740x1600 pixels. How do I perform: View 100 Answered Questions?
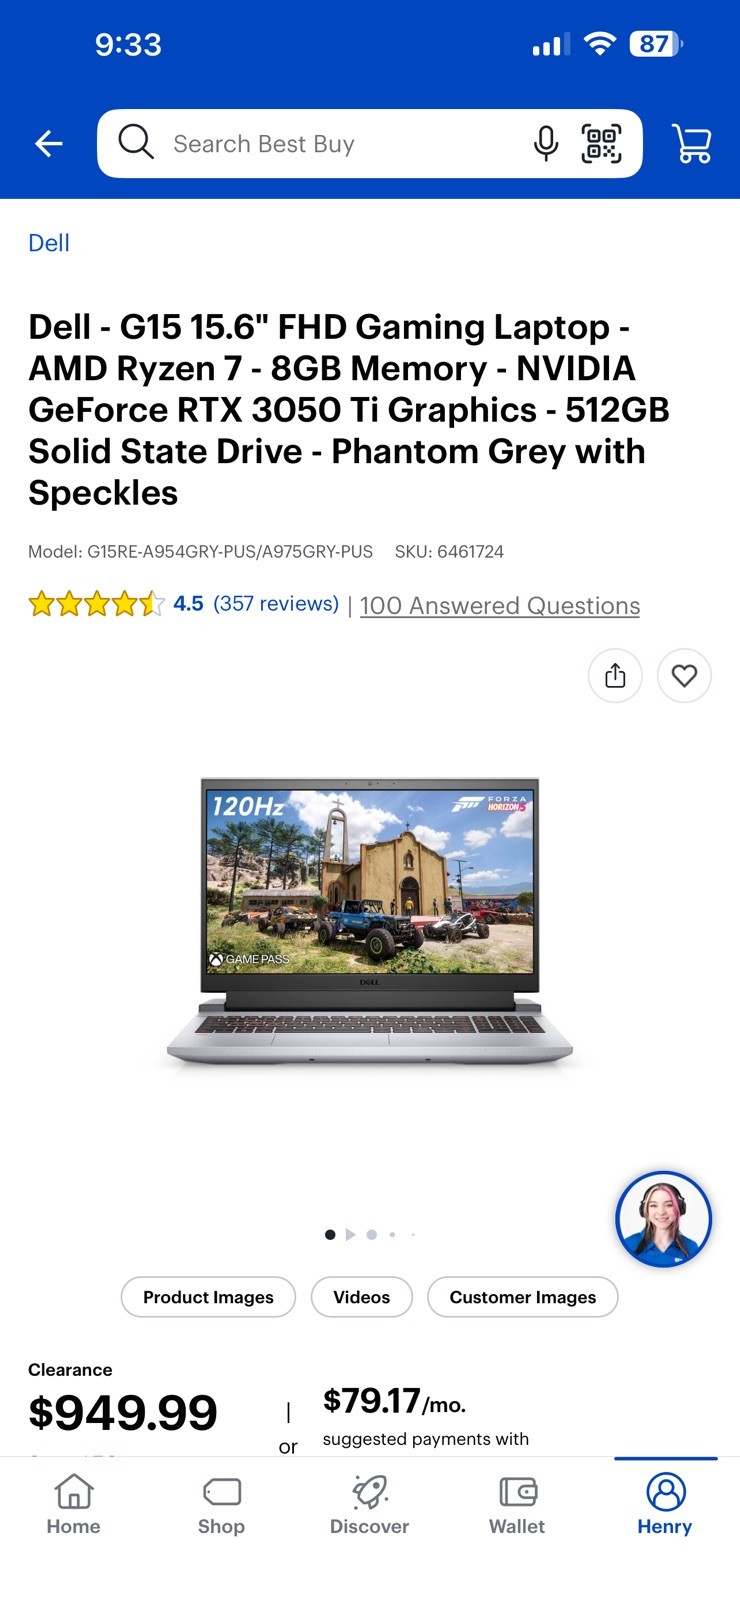point(500,606)
